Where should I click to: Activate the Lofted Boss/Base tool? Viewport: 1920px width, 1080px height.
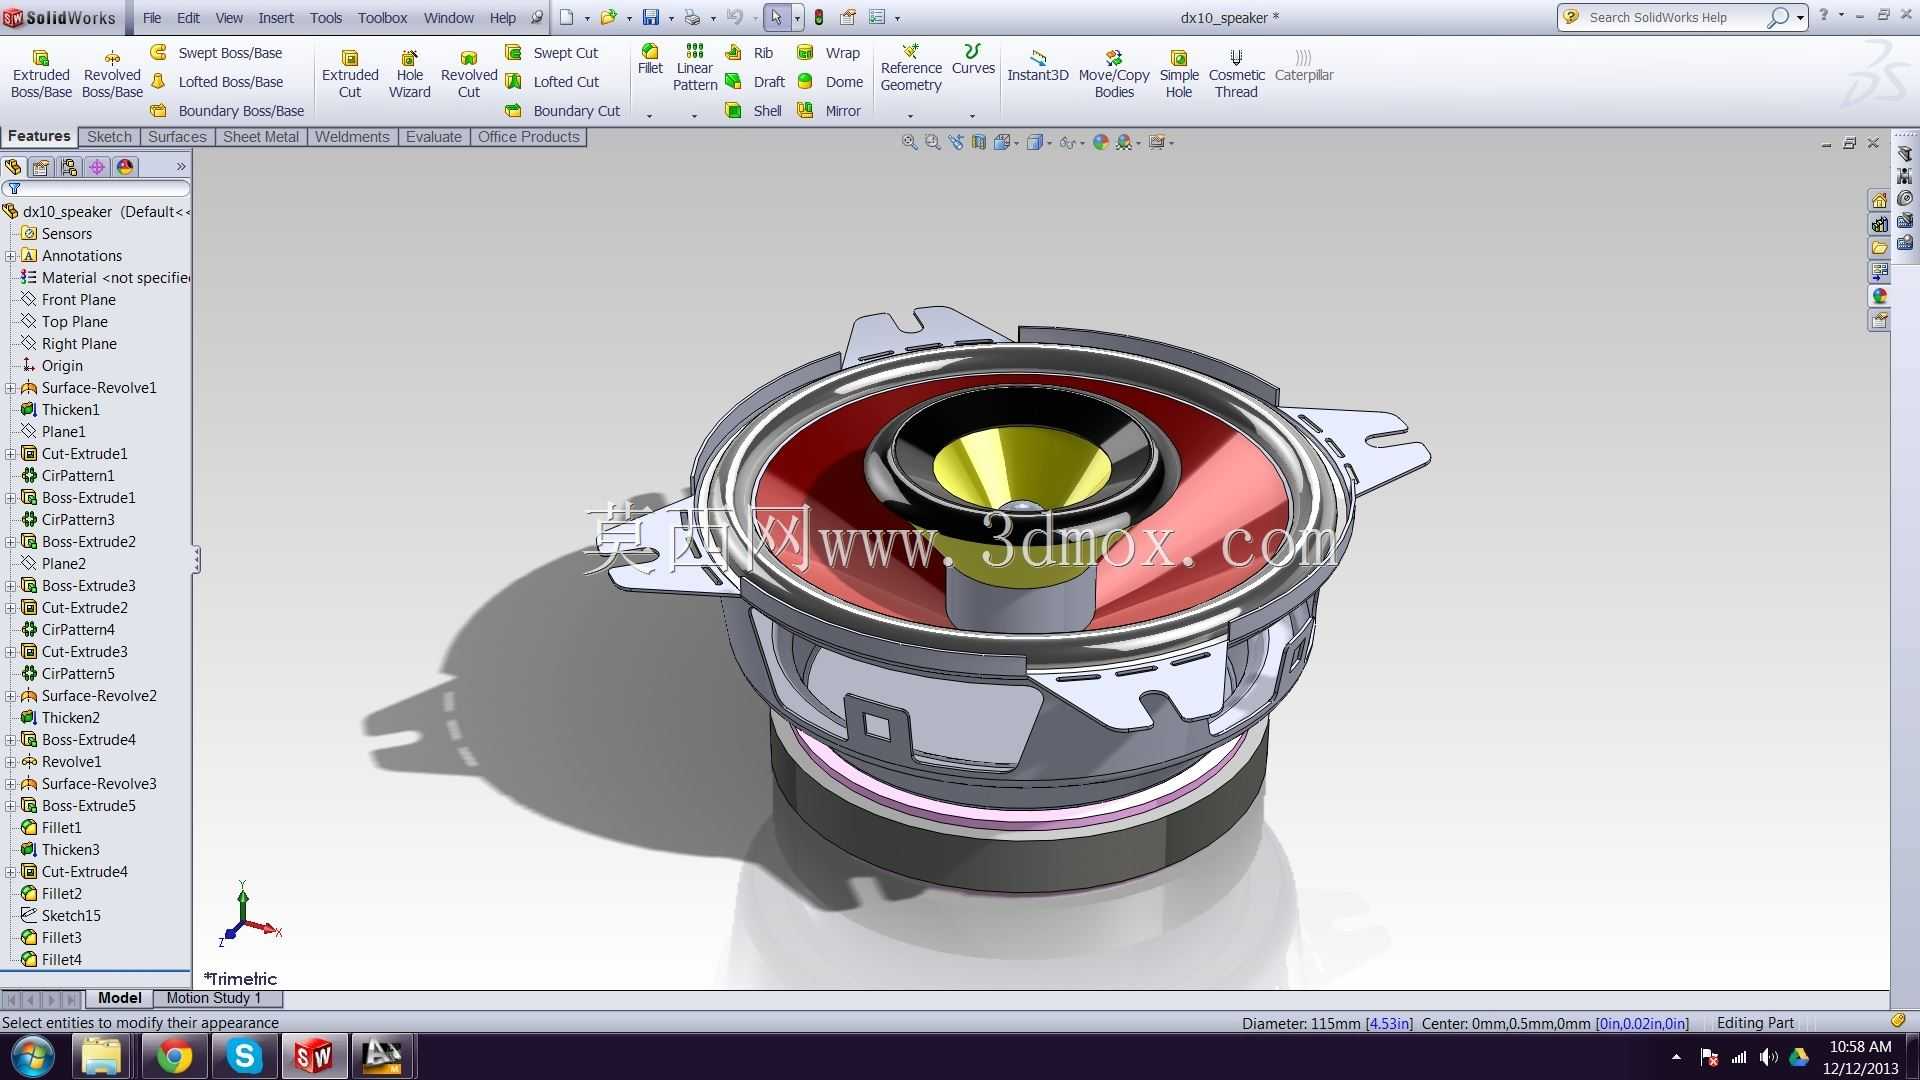pos(217,82)
